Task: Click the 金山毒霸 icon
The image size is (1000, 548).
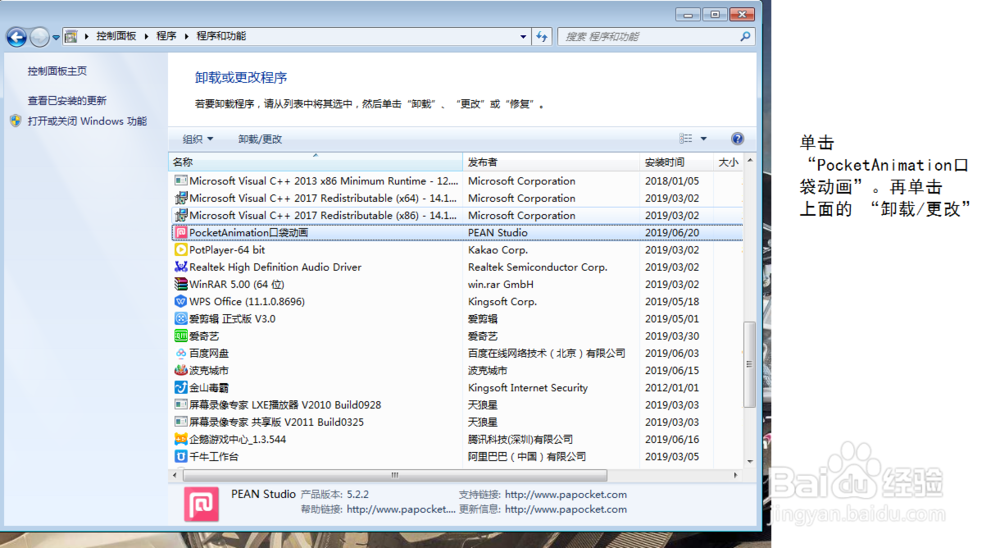Action: pos(181,388)
